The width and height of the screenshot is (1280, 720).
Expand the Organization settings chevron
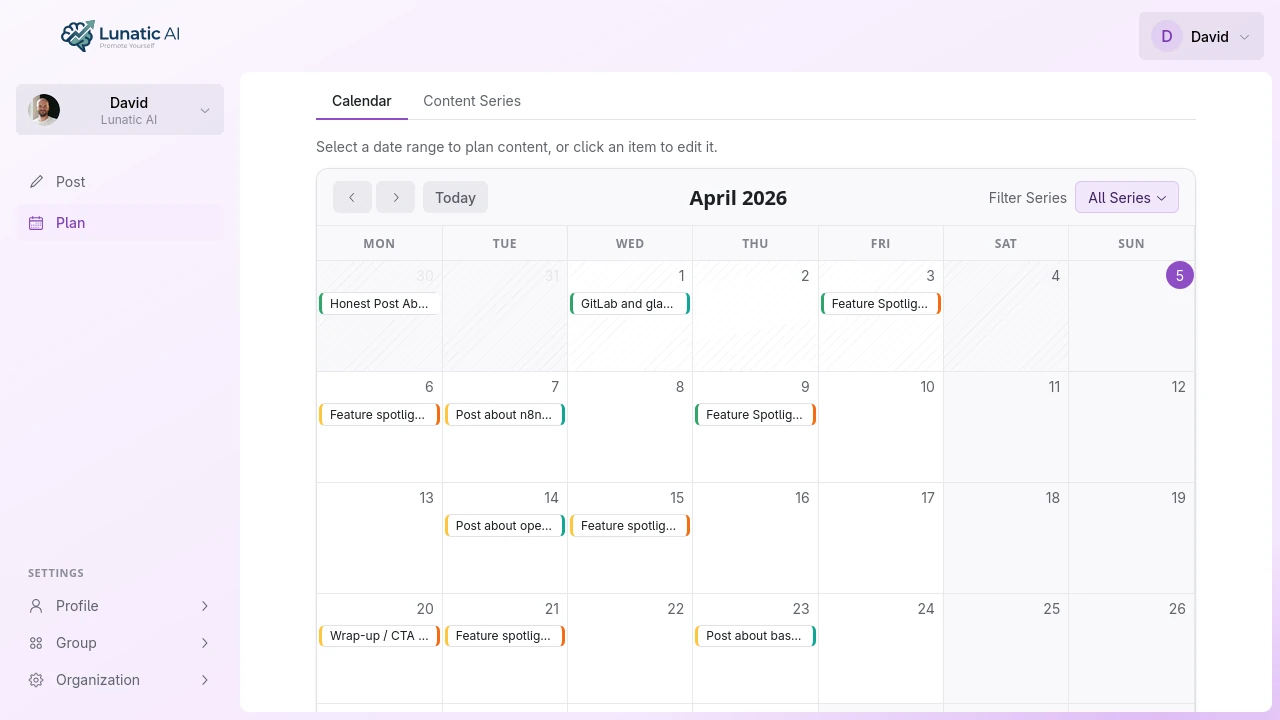[x=205, y=680]
